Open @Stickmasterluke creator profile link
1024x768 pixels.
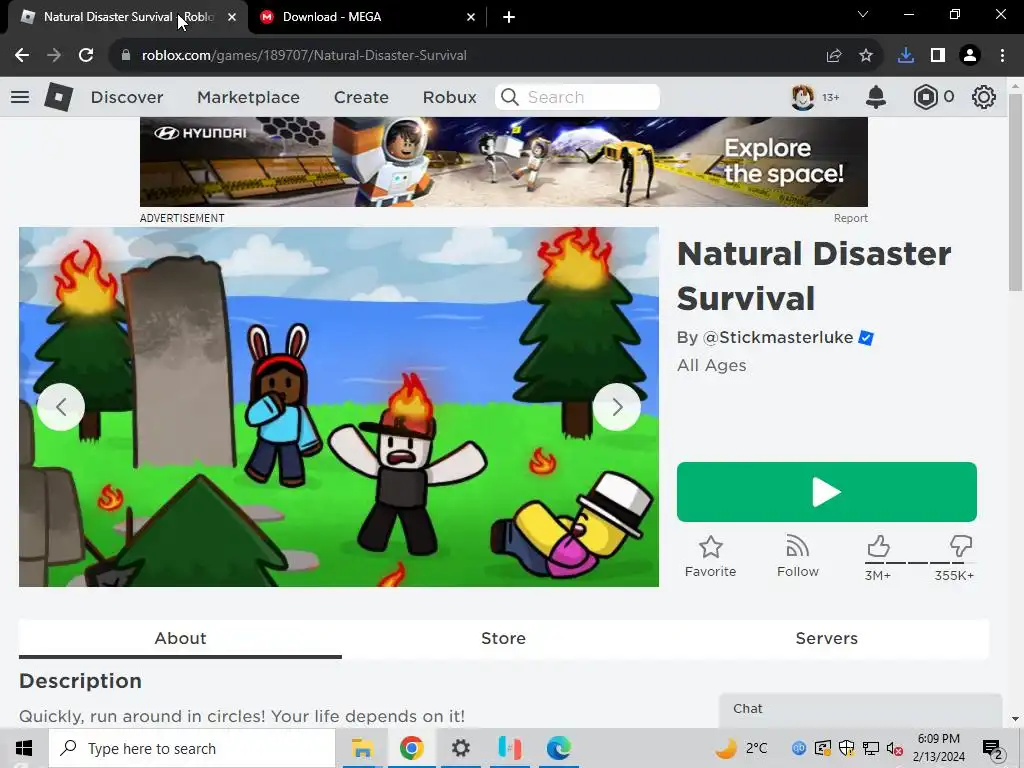click(778, 338)
